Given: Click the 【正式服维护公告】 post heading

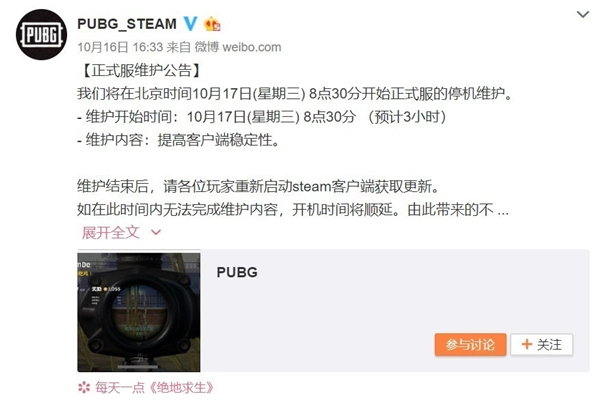Looking at the screenshot, I should 140,70.
